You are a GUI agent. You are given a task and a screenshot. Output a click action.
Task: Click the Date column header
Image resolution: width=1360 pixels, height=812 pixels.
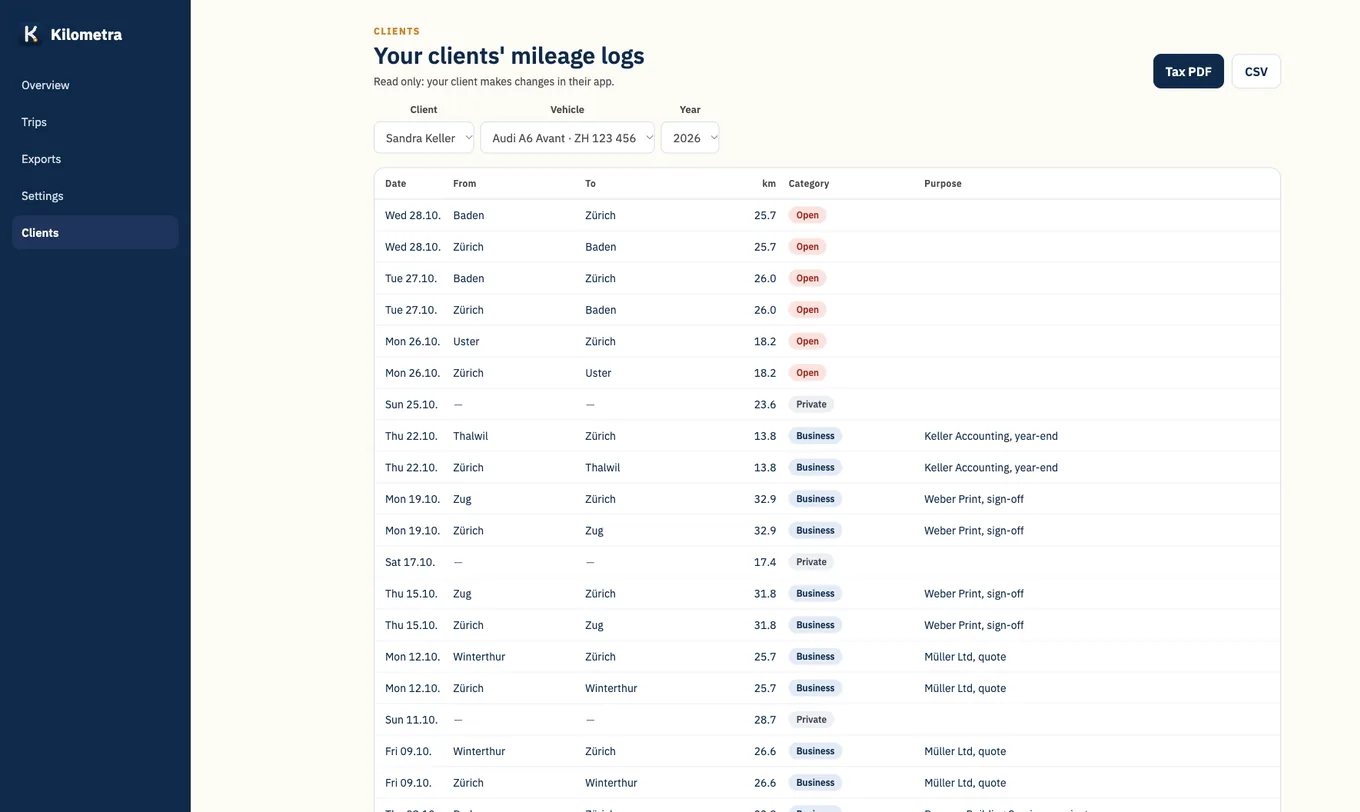(396, 184)
